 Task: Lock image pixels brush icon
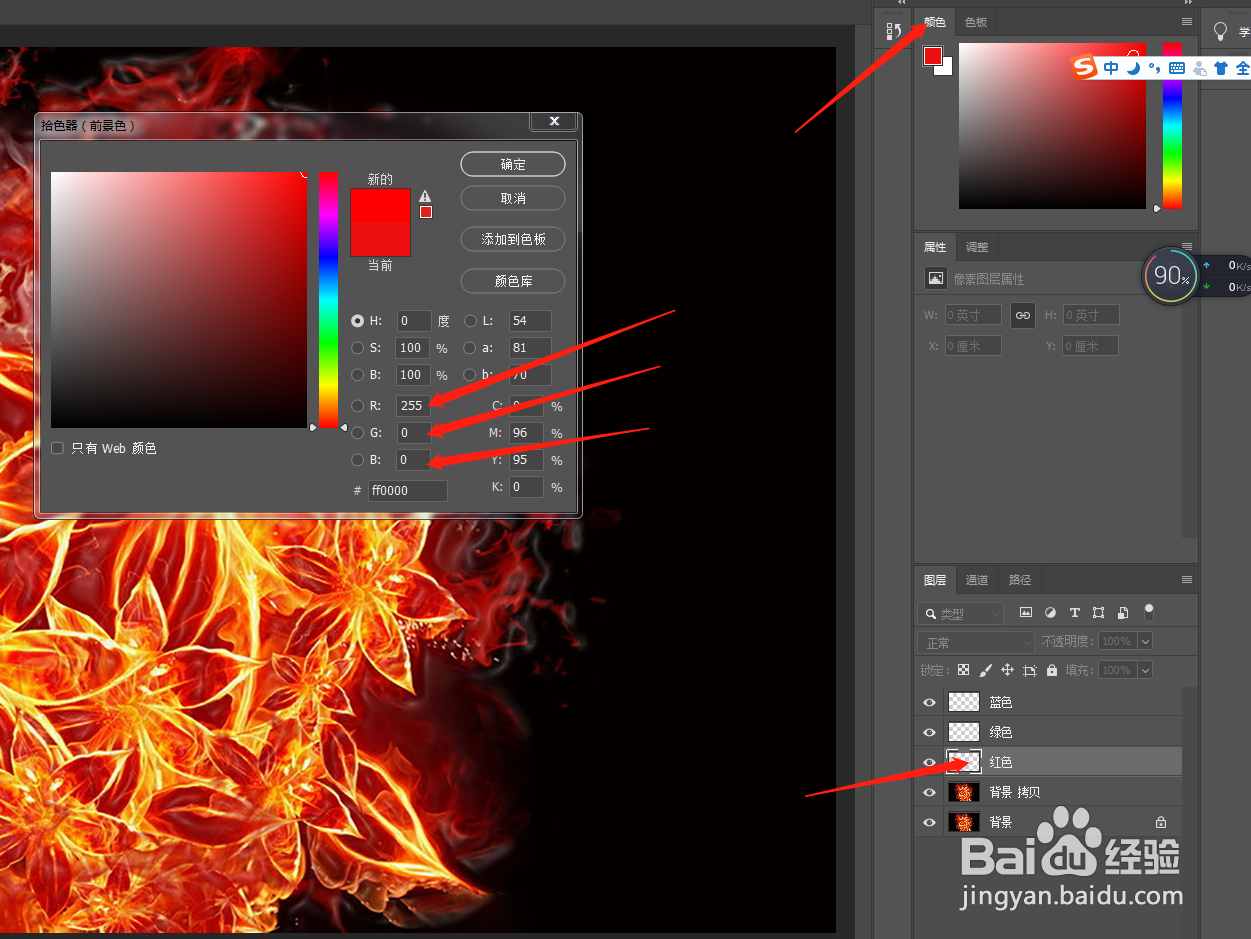985,670
